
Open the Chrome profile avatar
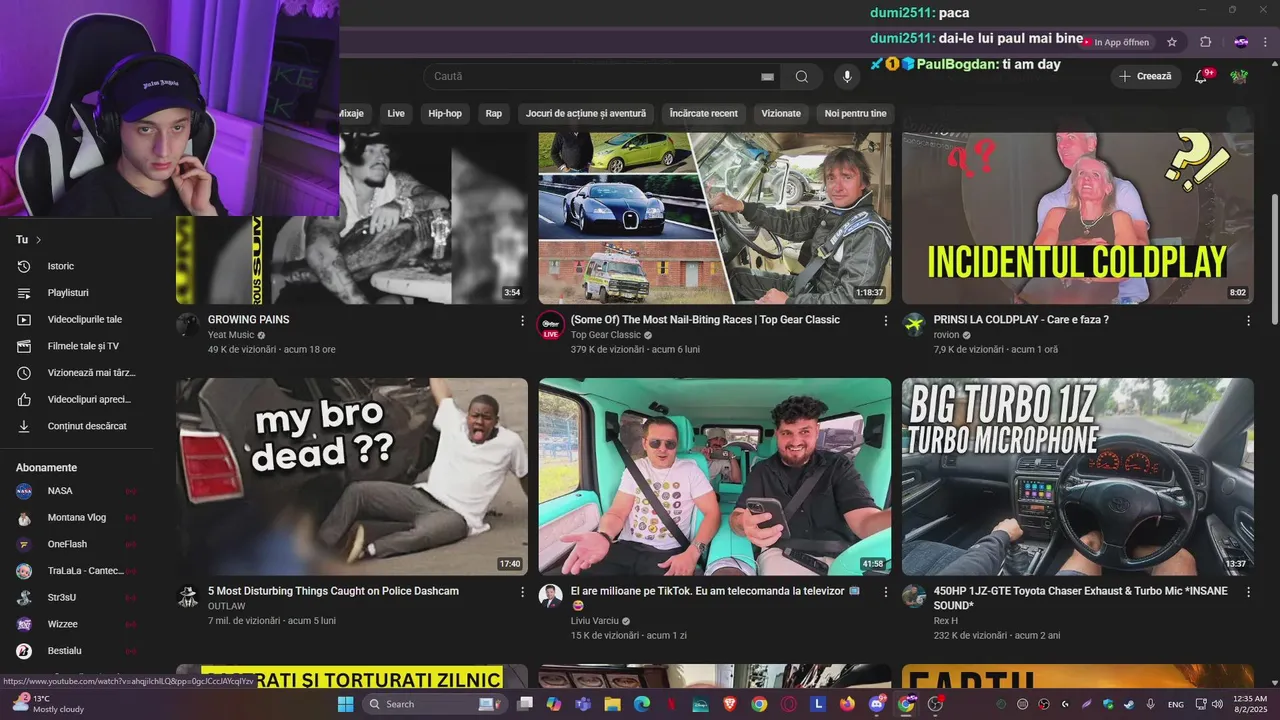[x=1241, y=42]
